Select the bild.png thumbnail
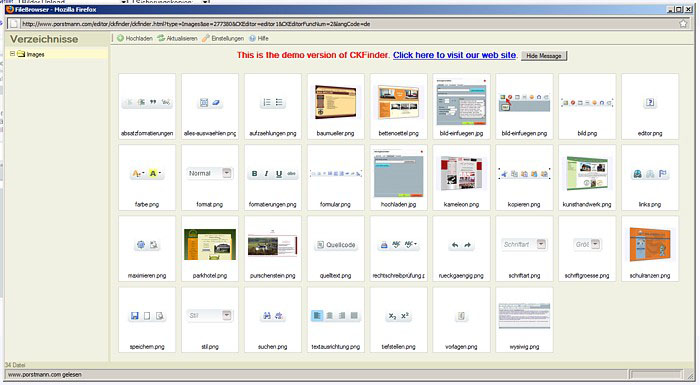Screen dimensions: 700x385 coord(587,106)
